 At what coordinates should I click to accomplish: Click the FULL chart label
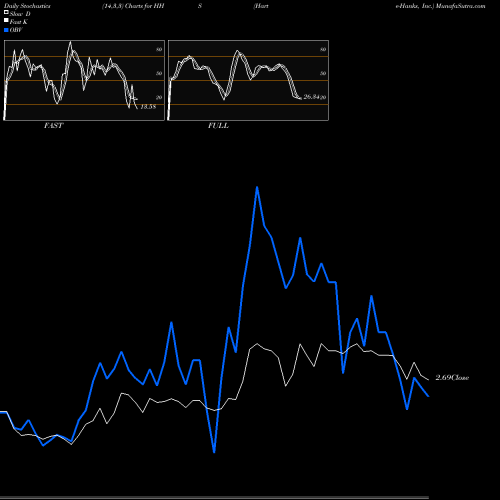[218, 126]
